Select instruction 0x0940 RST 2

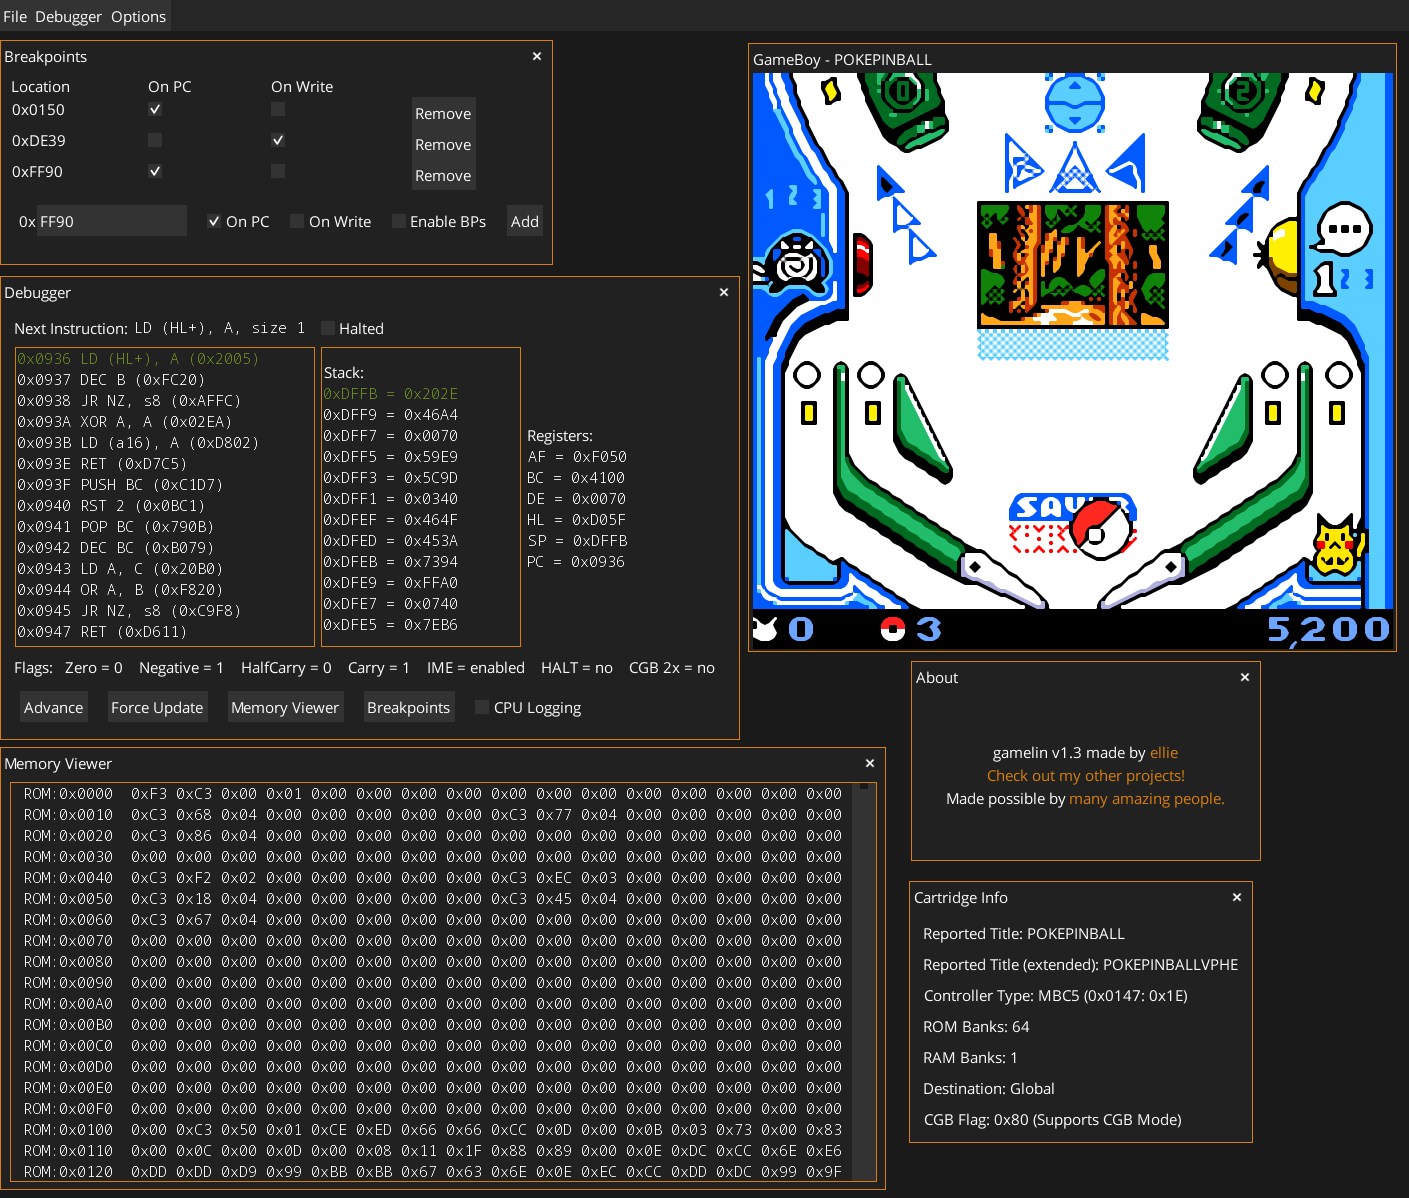[x=111, y=505]
